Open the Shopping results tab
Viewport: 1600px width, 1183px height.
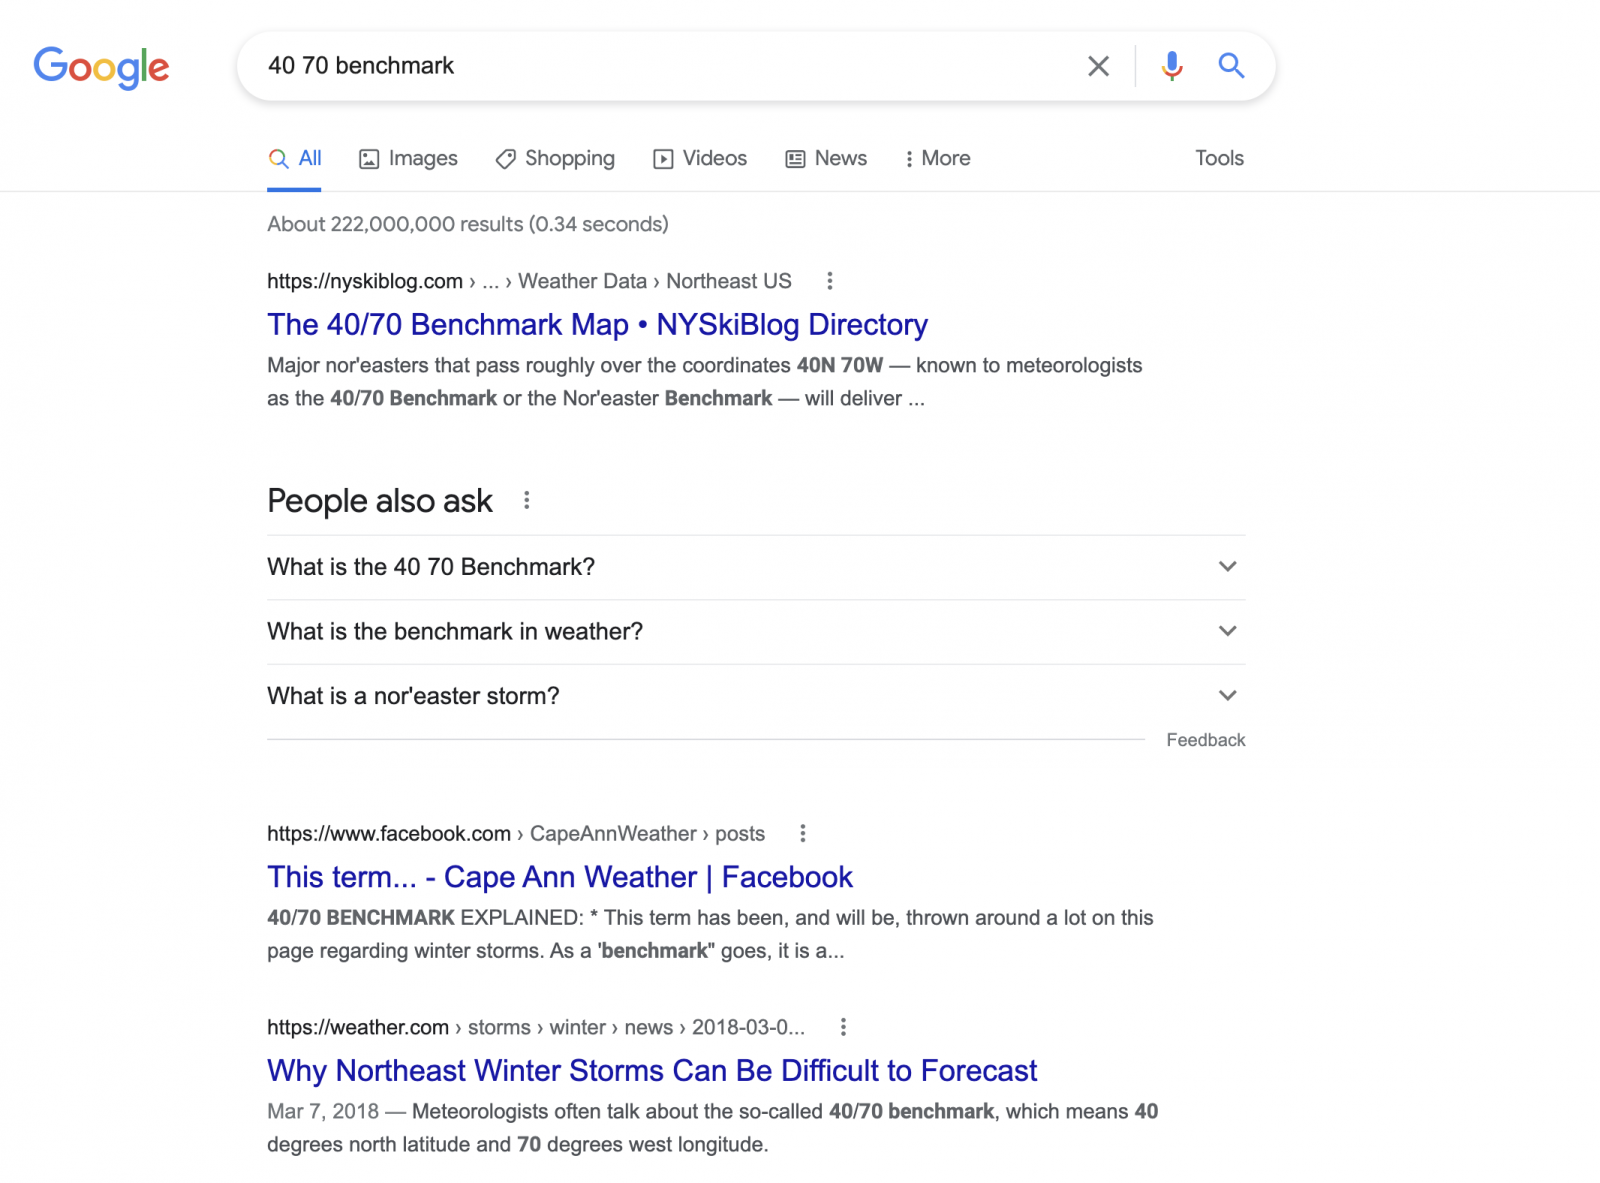click(555, 158)
